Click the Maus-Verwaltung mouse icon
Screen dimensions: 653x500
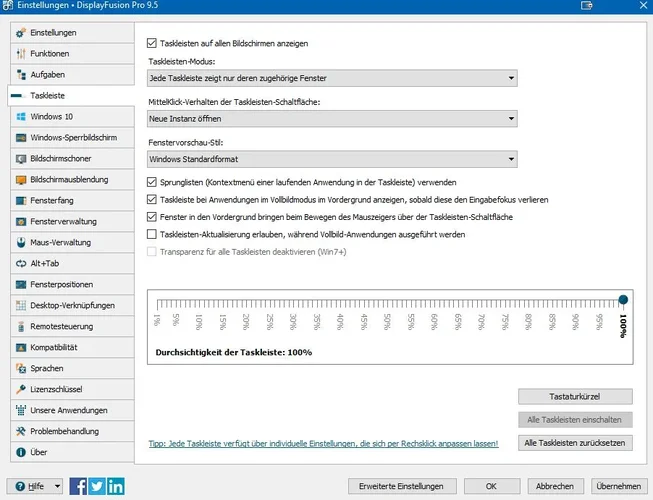tap(21, 243)
